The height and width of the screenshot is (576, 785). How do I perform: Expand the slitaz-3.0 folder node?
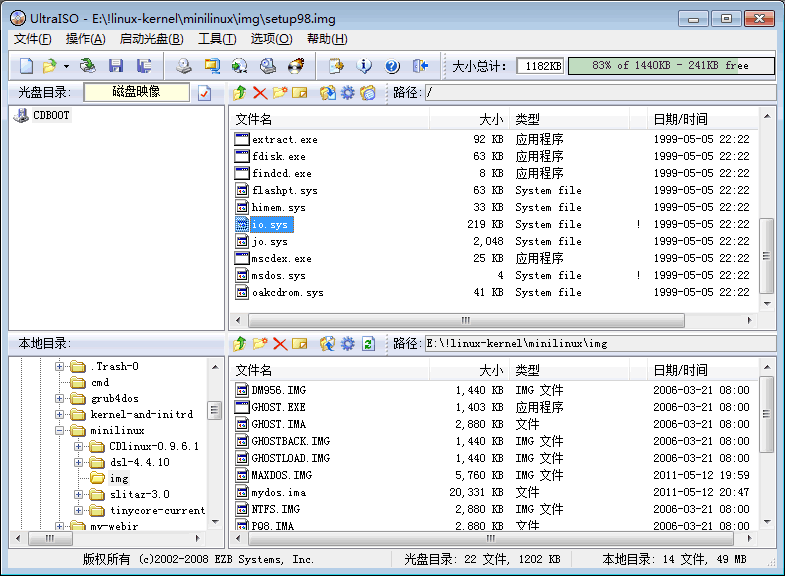click(79, 494)
